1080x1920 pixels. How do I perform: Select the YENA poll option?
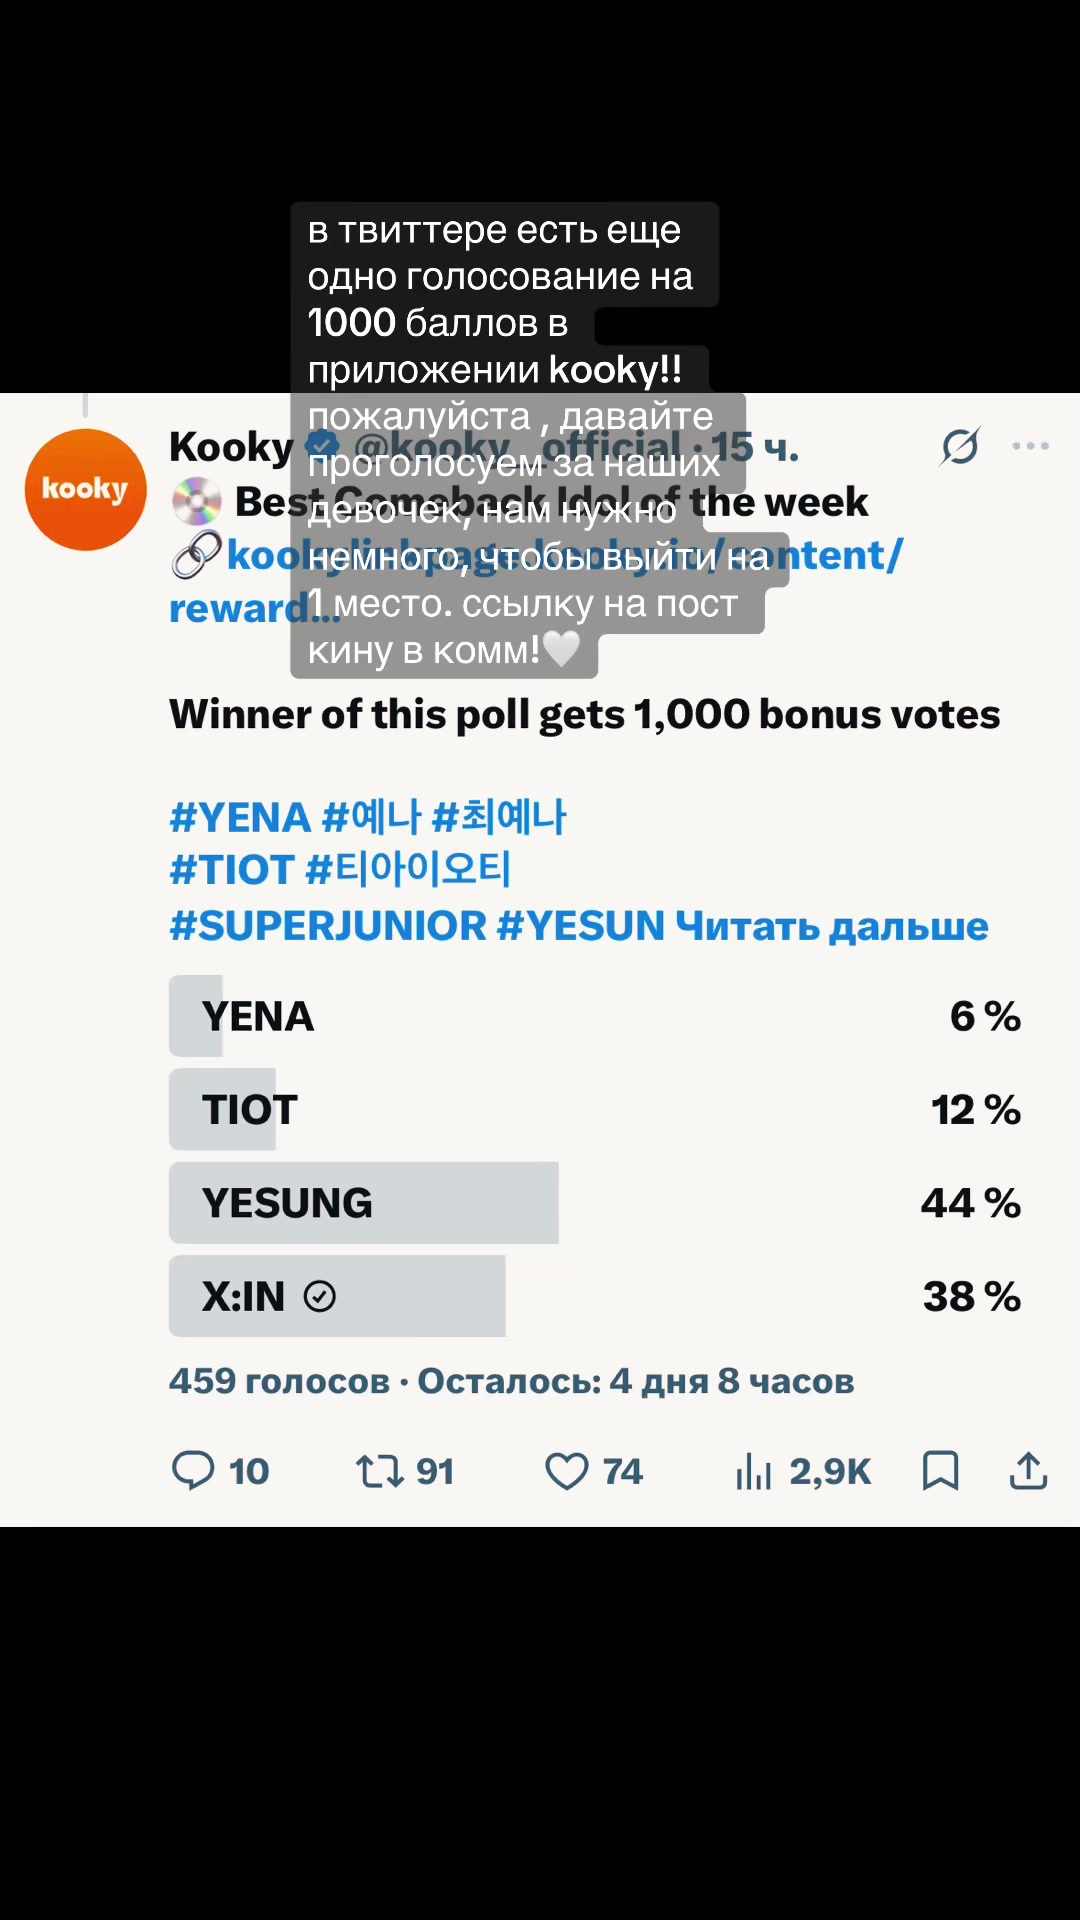point(596,1016)
